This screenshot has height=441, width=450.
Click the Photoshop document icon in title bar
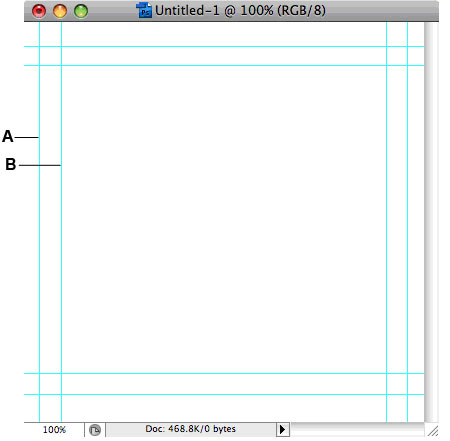coord(144,10)
